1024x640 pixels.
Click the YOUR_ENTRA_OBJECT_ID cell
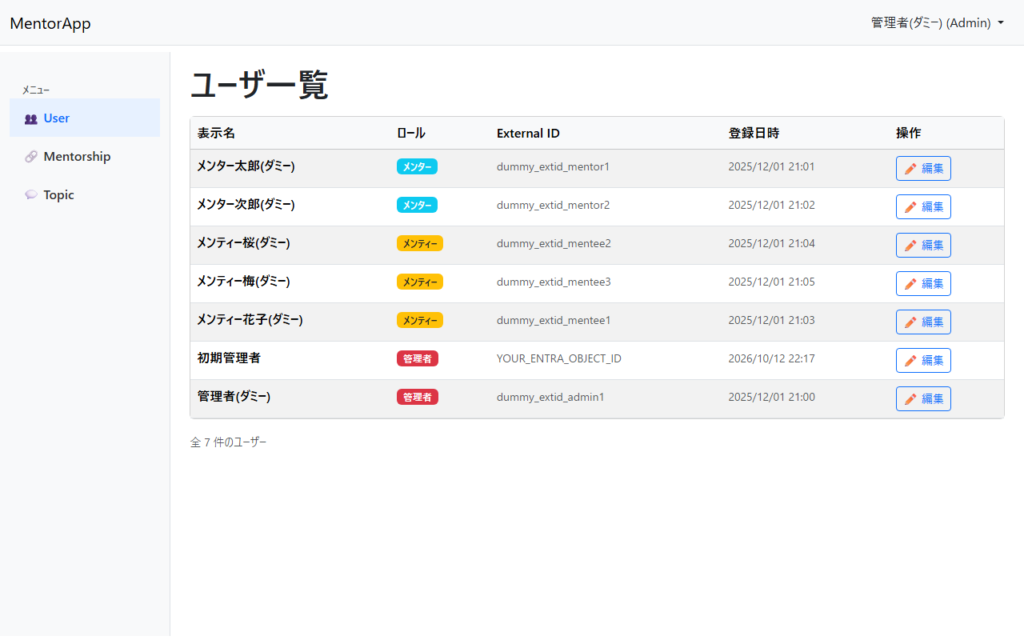coord(559,359)
